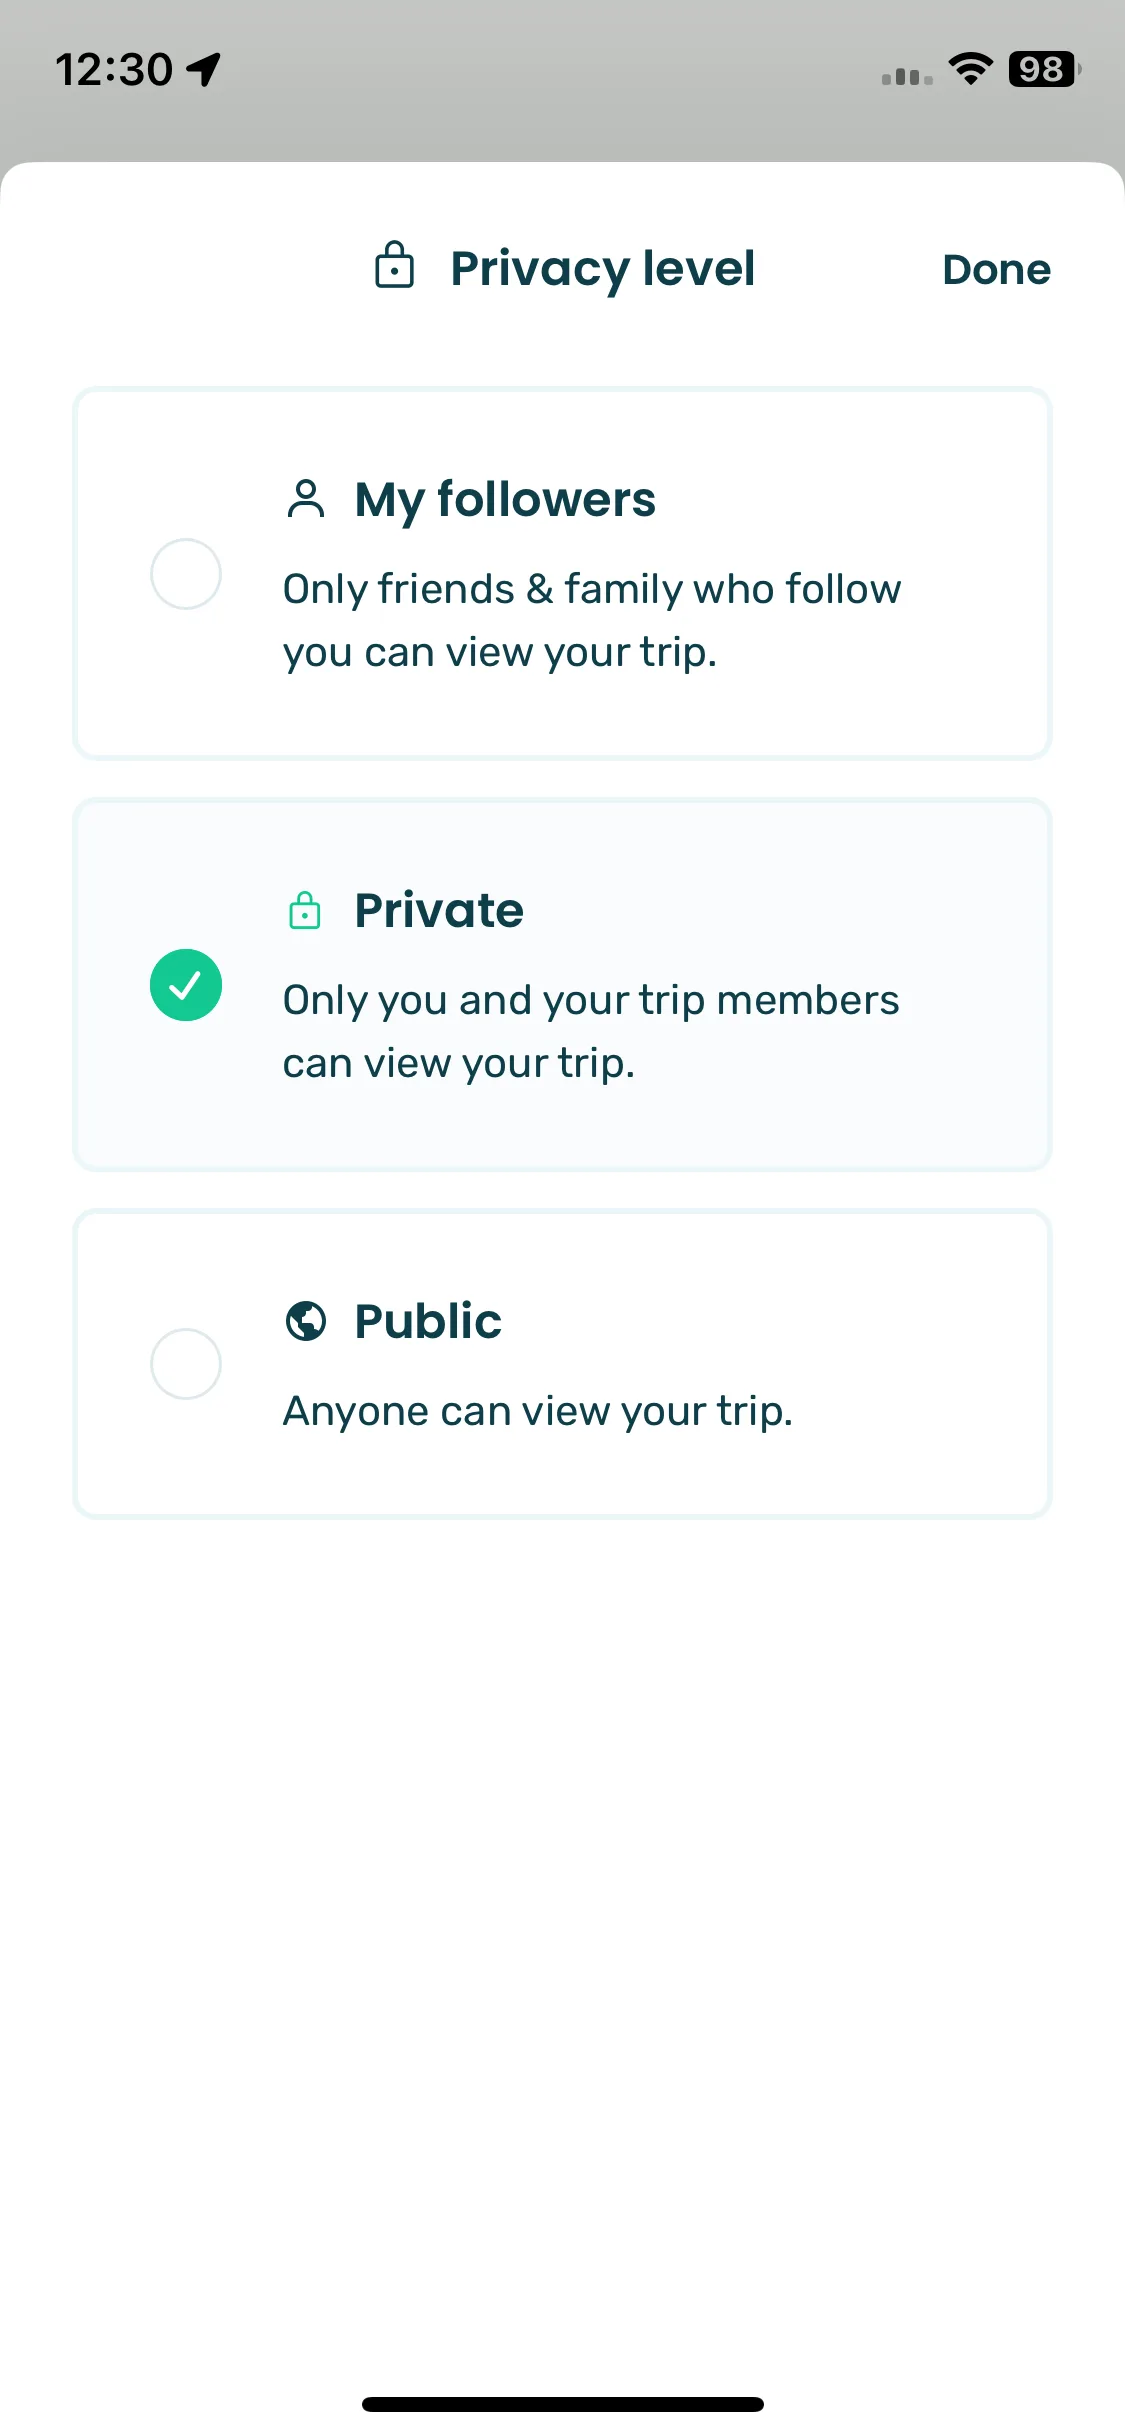Viewport: 1125px width, 2436px height.
Task: Tap the person icon next to My followers
Action: [306, 499]
